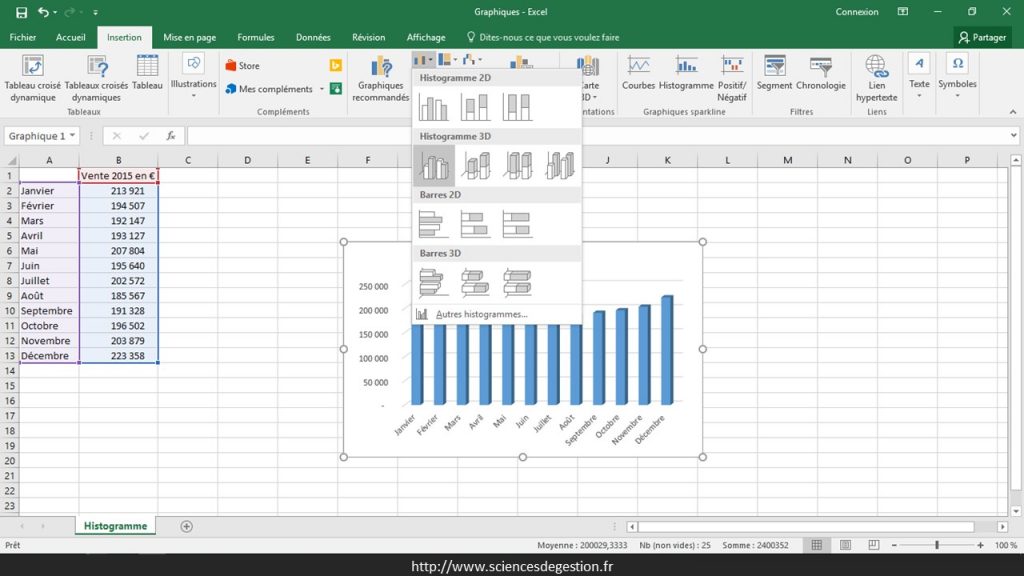Screen dimensions: 1024x576
Task: Click the Partager button
Action: pyautogui.click(x=982, y=36)
